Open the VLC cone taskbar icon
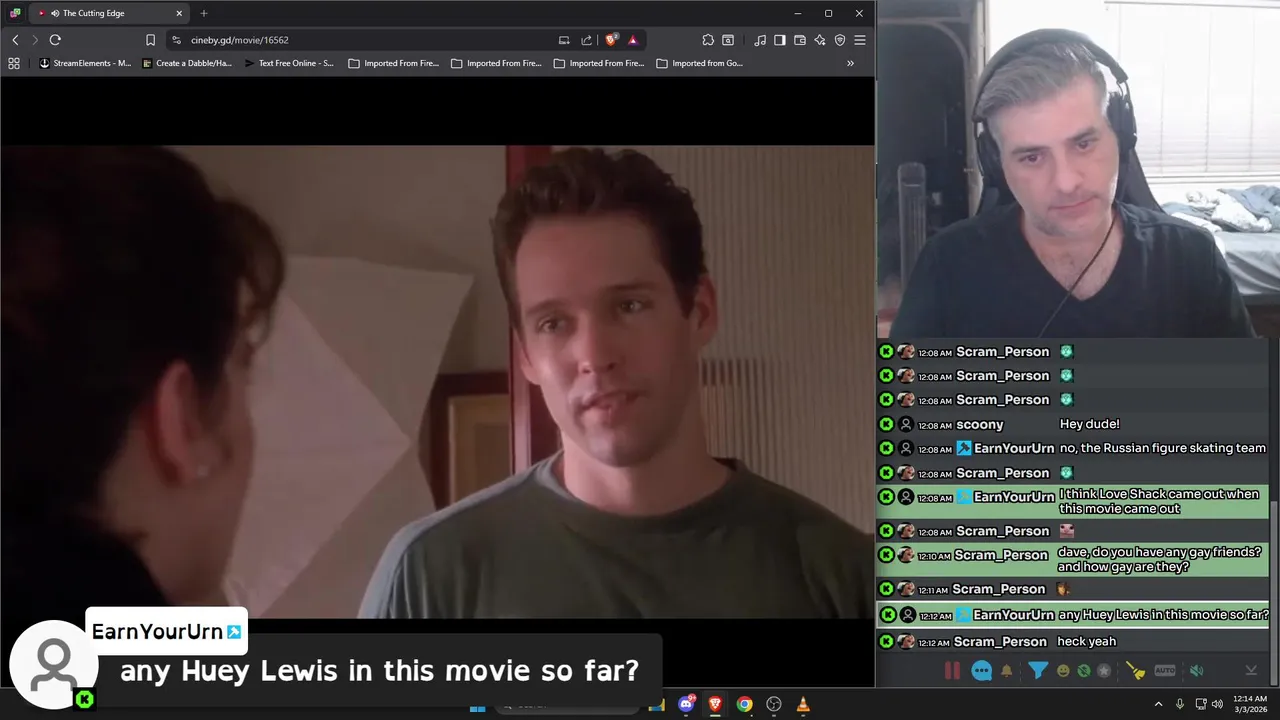 coord(803,704)
